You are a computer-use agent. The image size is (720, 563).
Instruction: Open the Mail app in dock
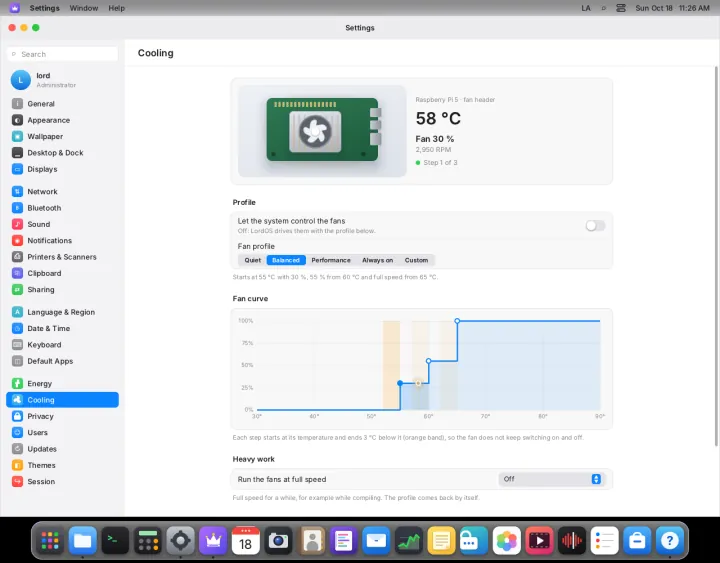376,540
